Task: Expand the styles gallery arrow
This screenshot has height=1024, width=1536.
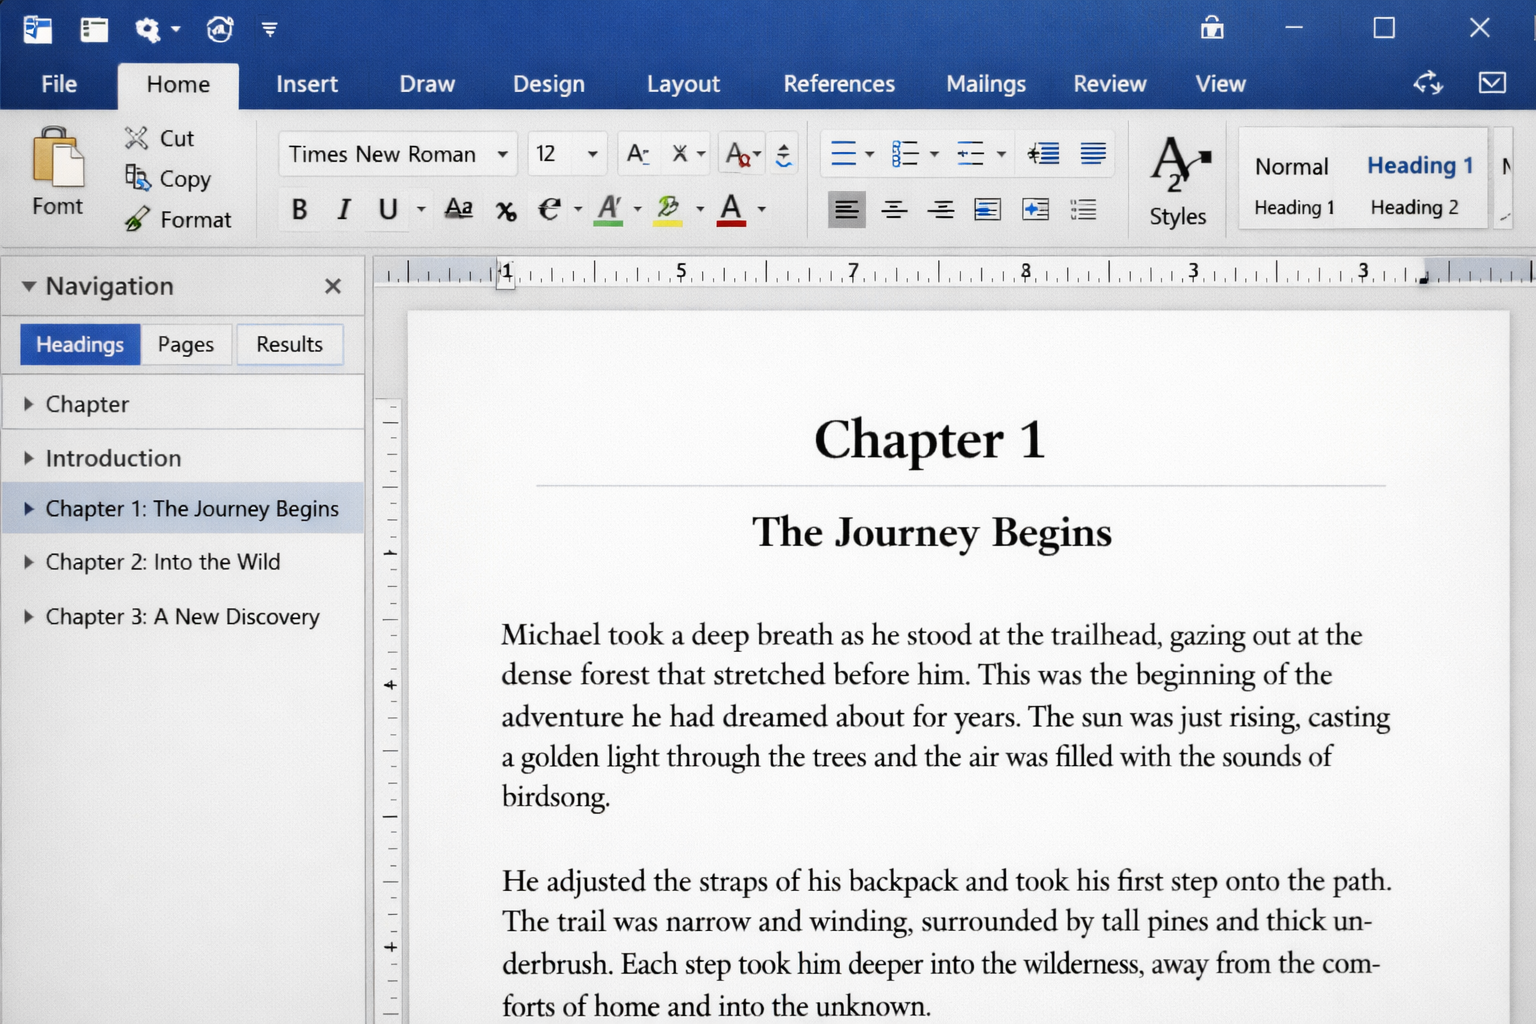Action: click(x=1503, y=217)
